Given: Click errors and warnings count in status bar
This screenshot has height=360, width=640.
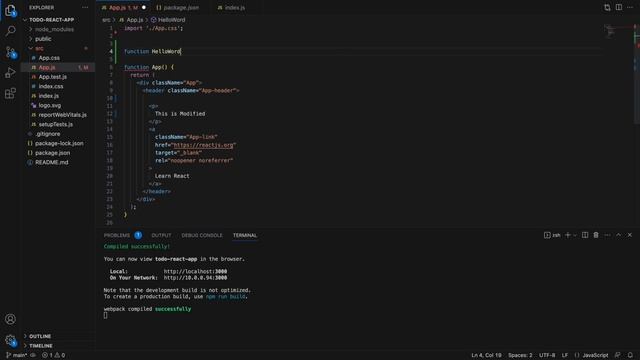Looking at the screenshot, I should click(x=53, y=355).
